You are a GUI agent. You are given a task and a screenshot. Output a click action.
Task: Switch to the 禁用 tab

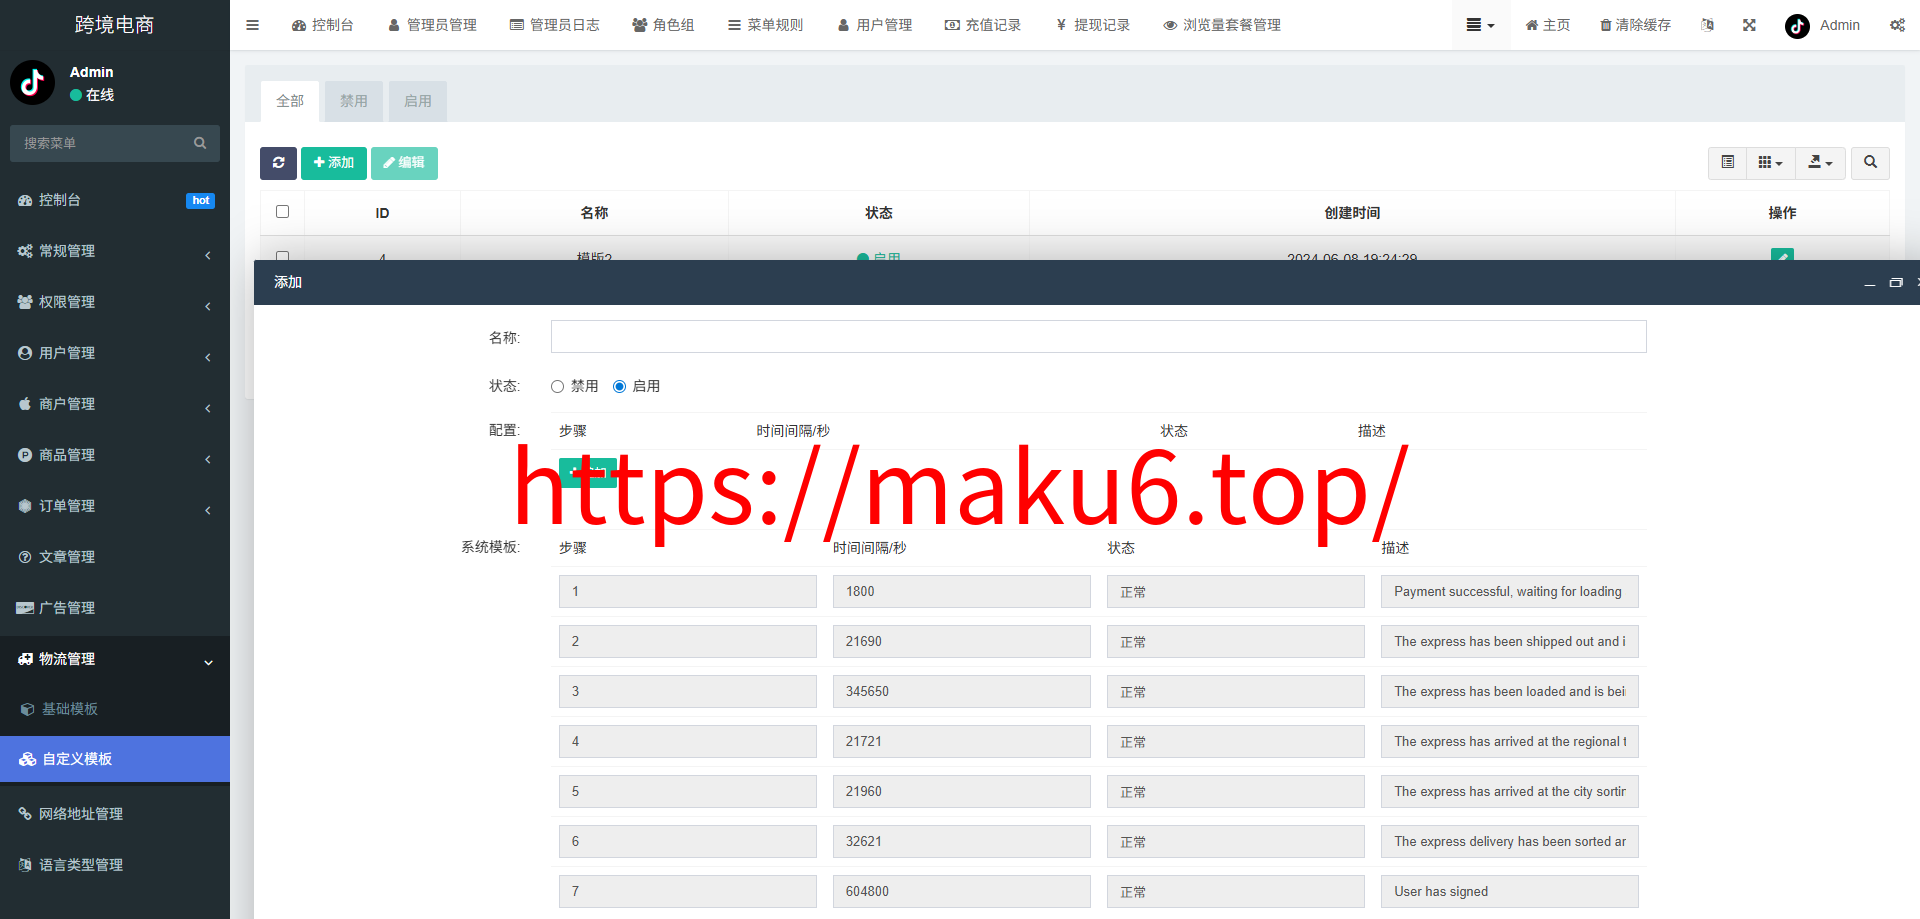click(x=353, y=101)
